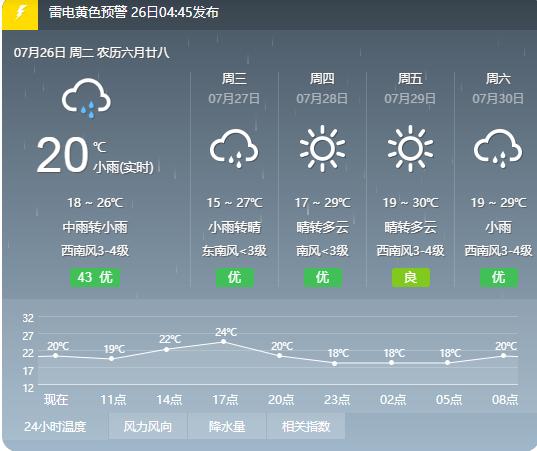Click the 08点 time axis label

pyautogui.click(x=505, y=400)
